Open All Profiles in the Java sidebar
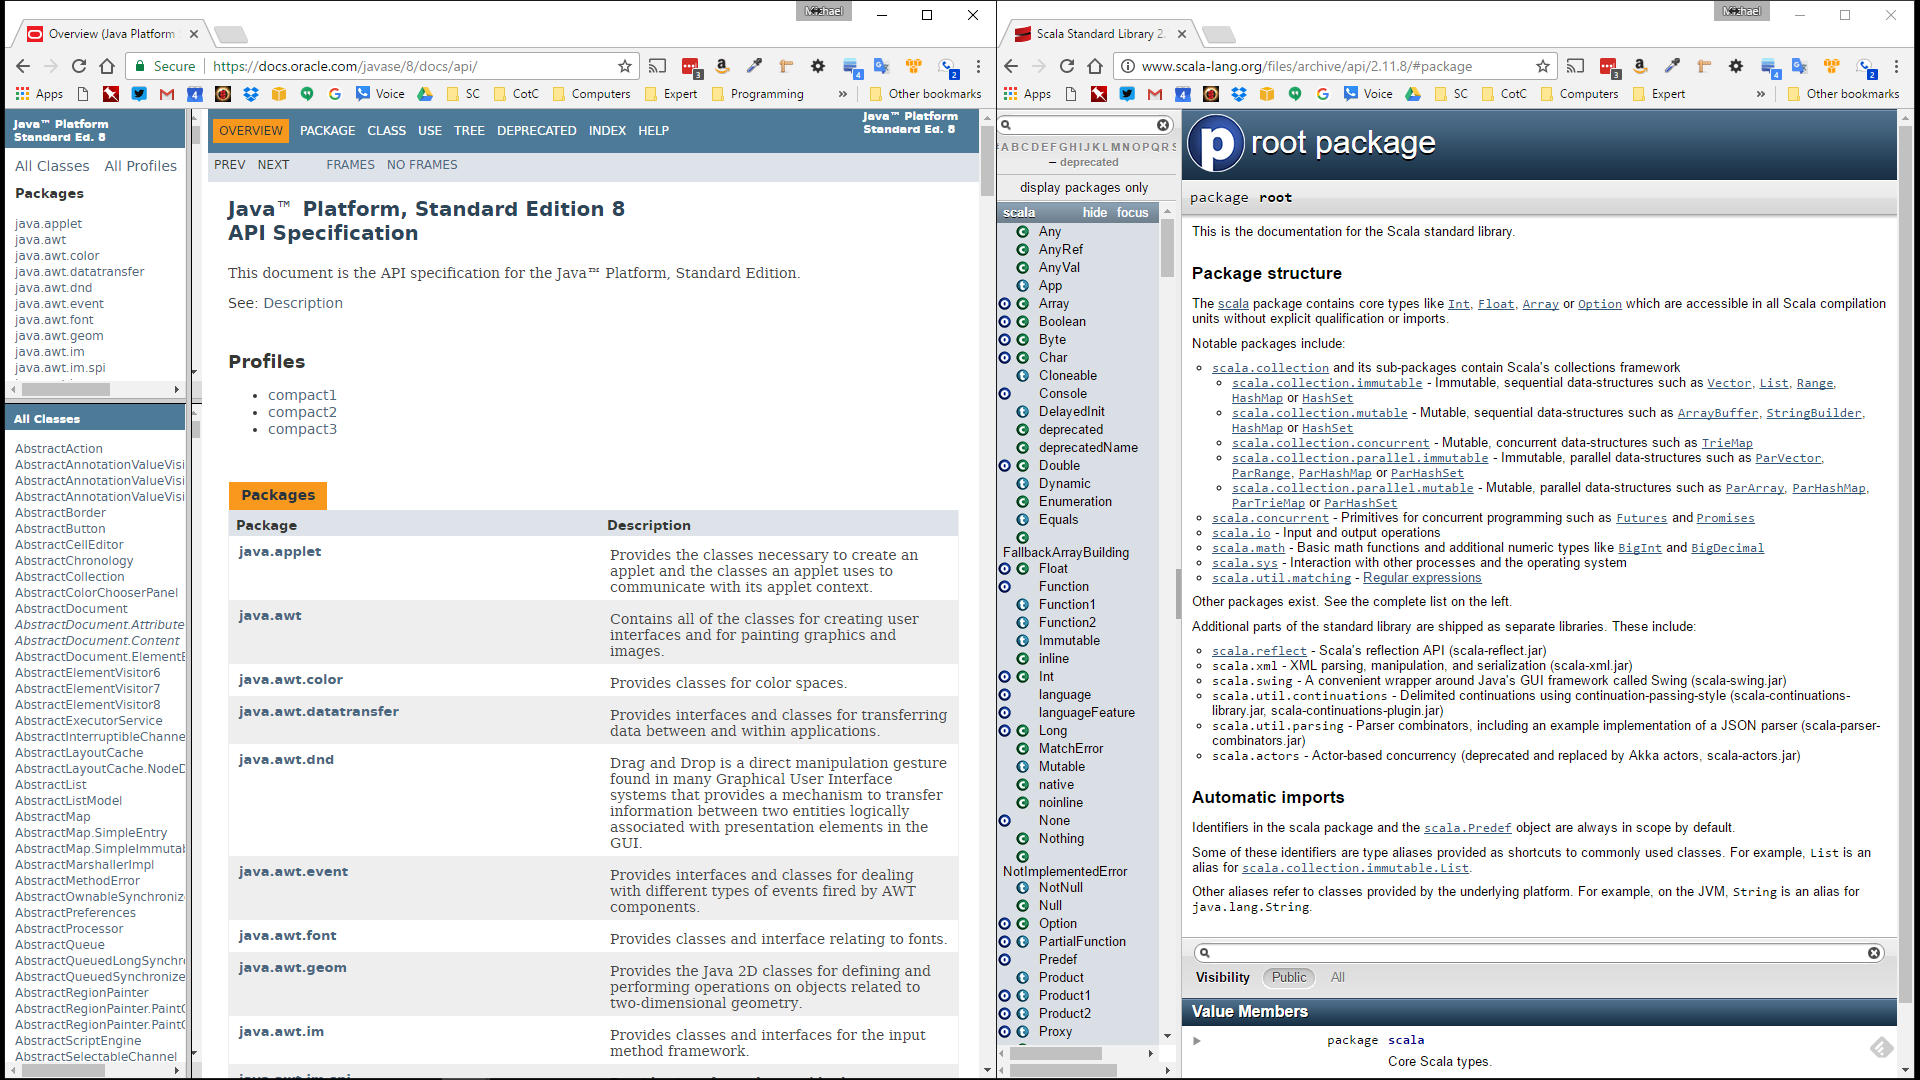The image size is (1920, 1080). coord(140,166)
